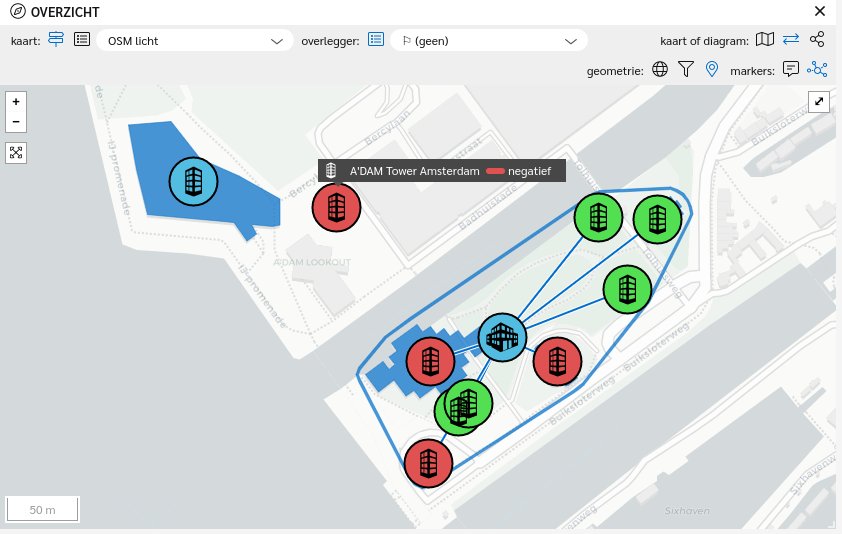842x534 pixels.
Task: Switch to map view icon
Action: pyautogui.click(x=764, y=40)
